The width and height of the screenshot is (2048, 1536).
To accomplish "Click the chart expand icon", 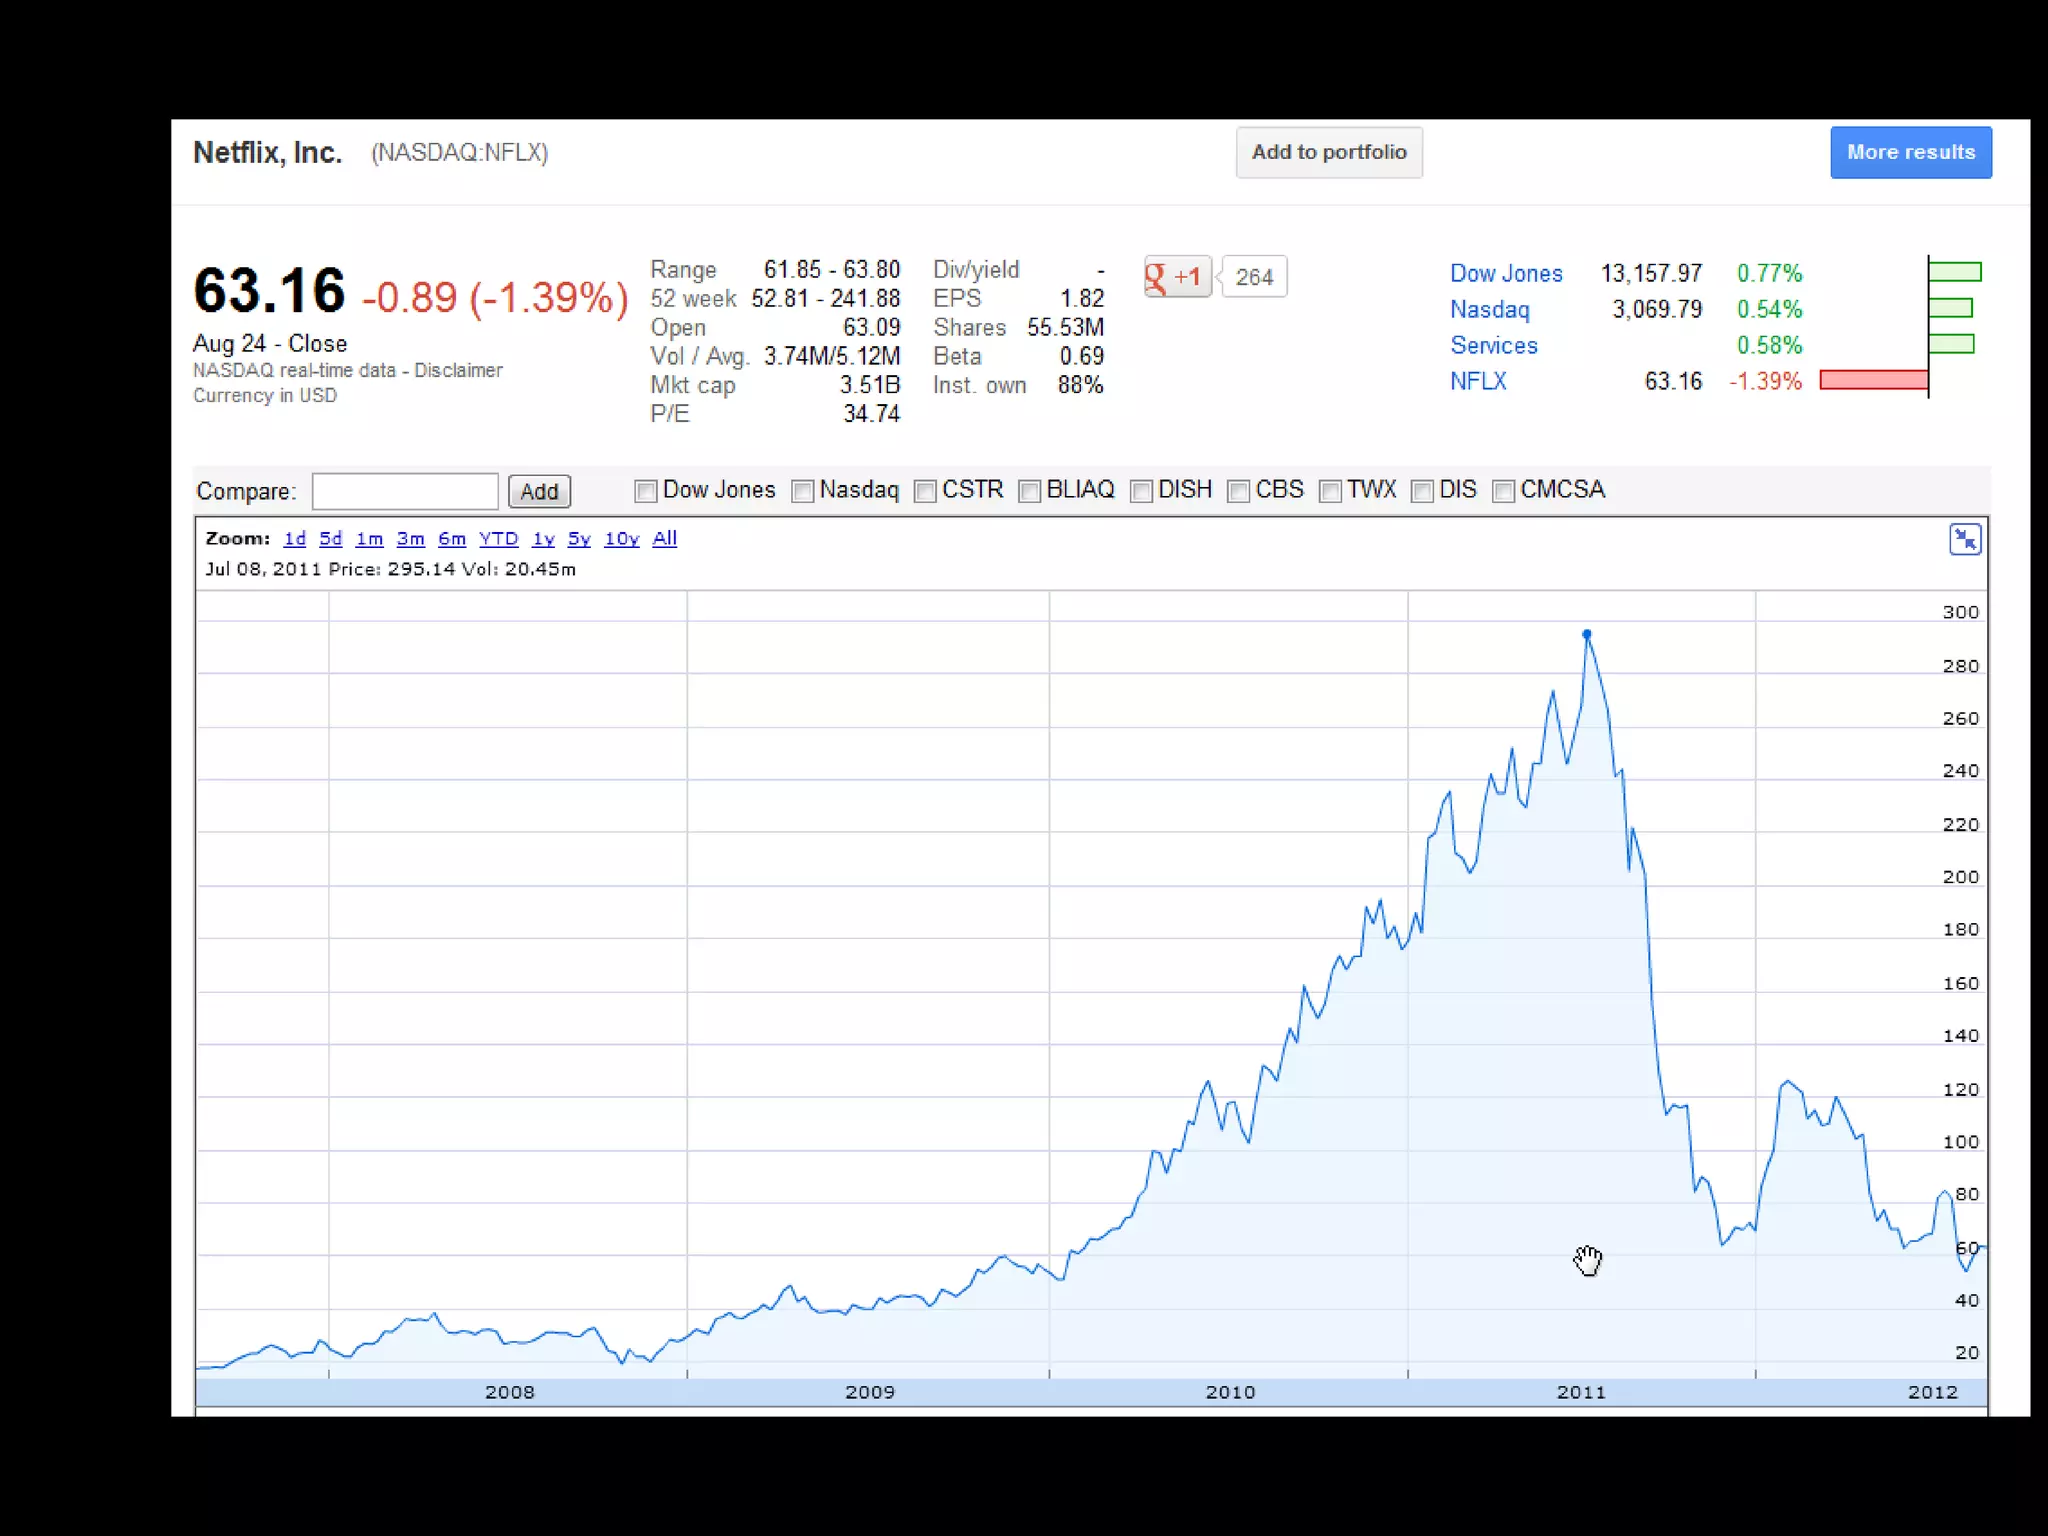I will [1965, 540].
